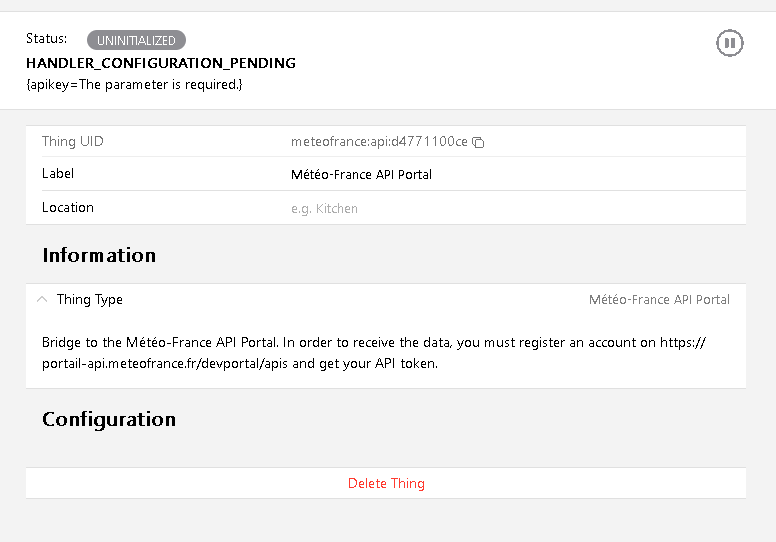Copy the Thing UID with the copy icon
Viewport: 776px width, 542px height.
478,142
